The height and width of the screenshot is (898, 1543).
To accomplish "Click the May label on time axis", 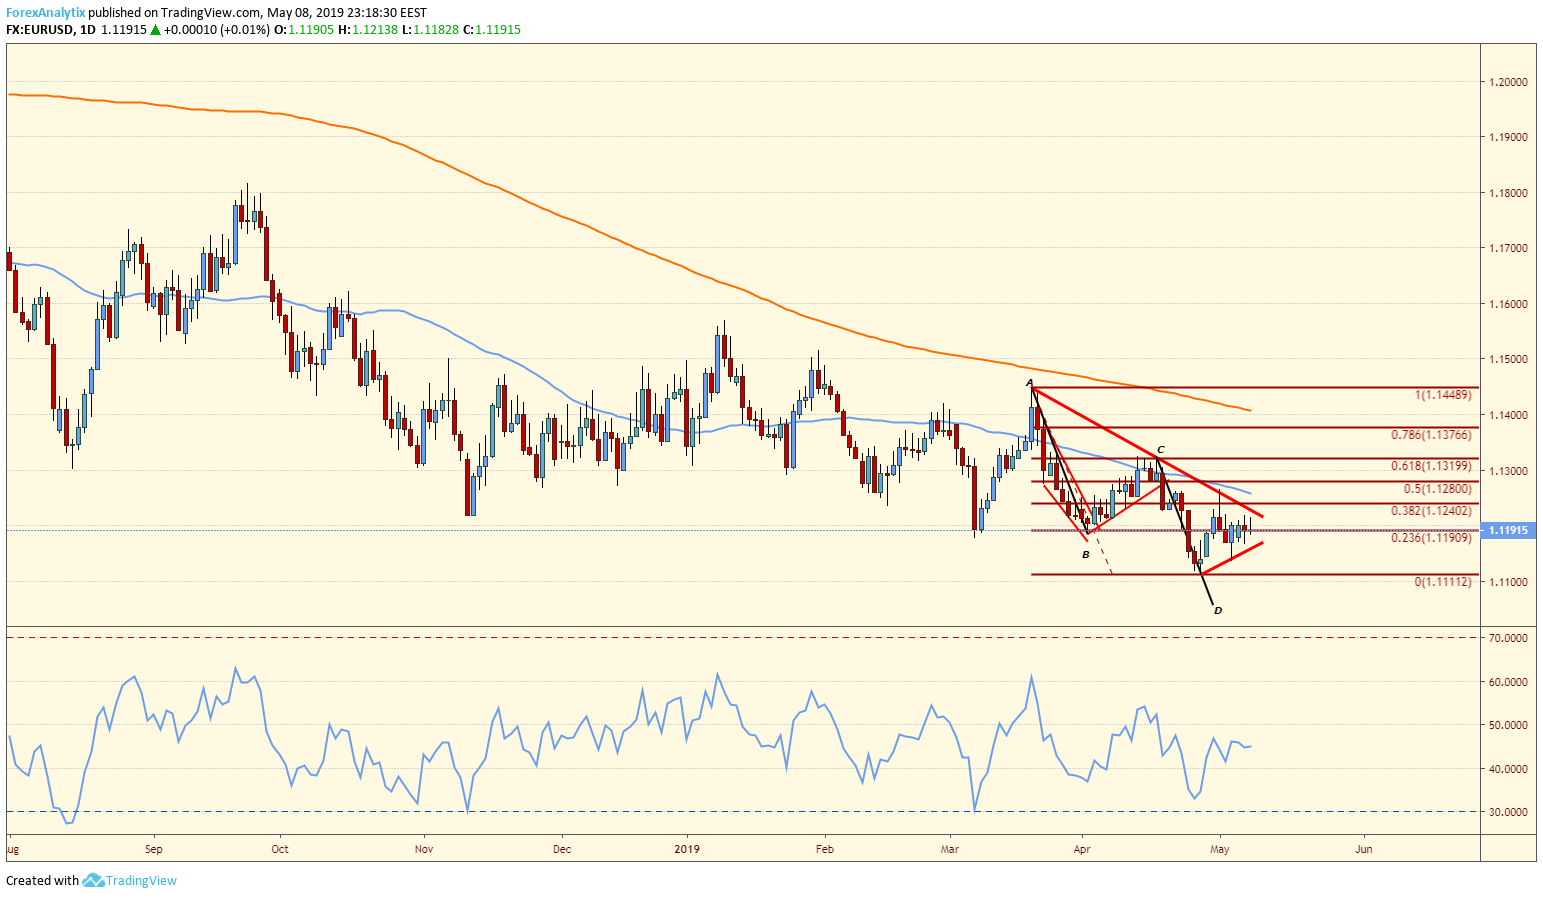I will (x=1219, y=849).
